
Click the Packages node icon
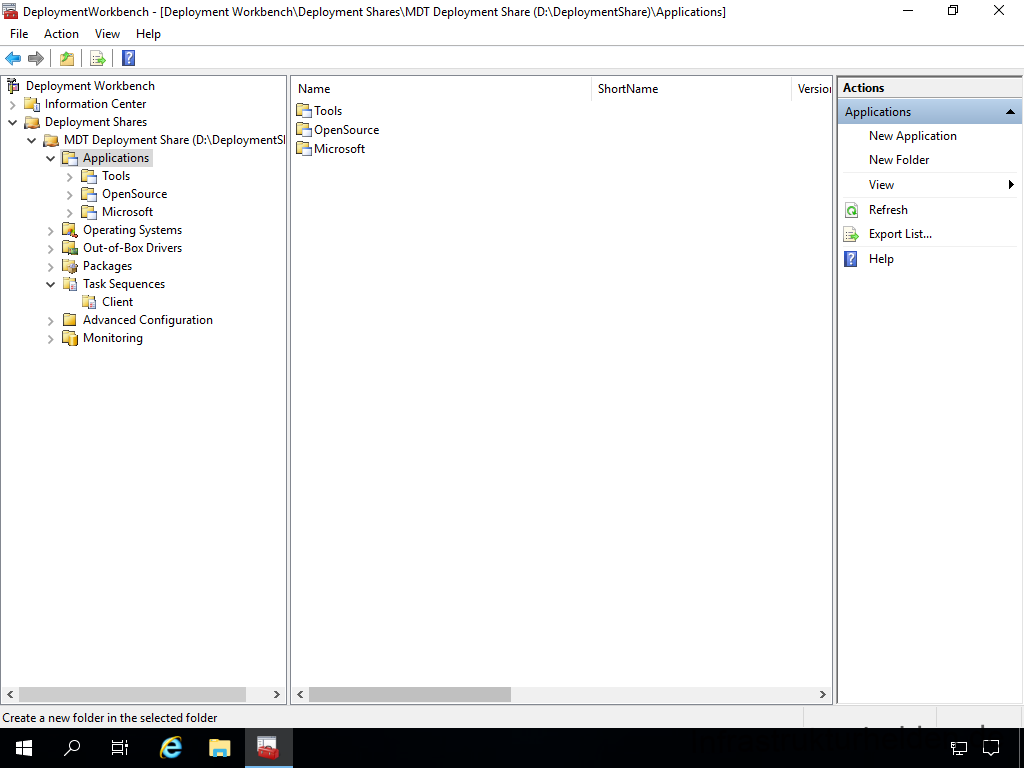70,266
